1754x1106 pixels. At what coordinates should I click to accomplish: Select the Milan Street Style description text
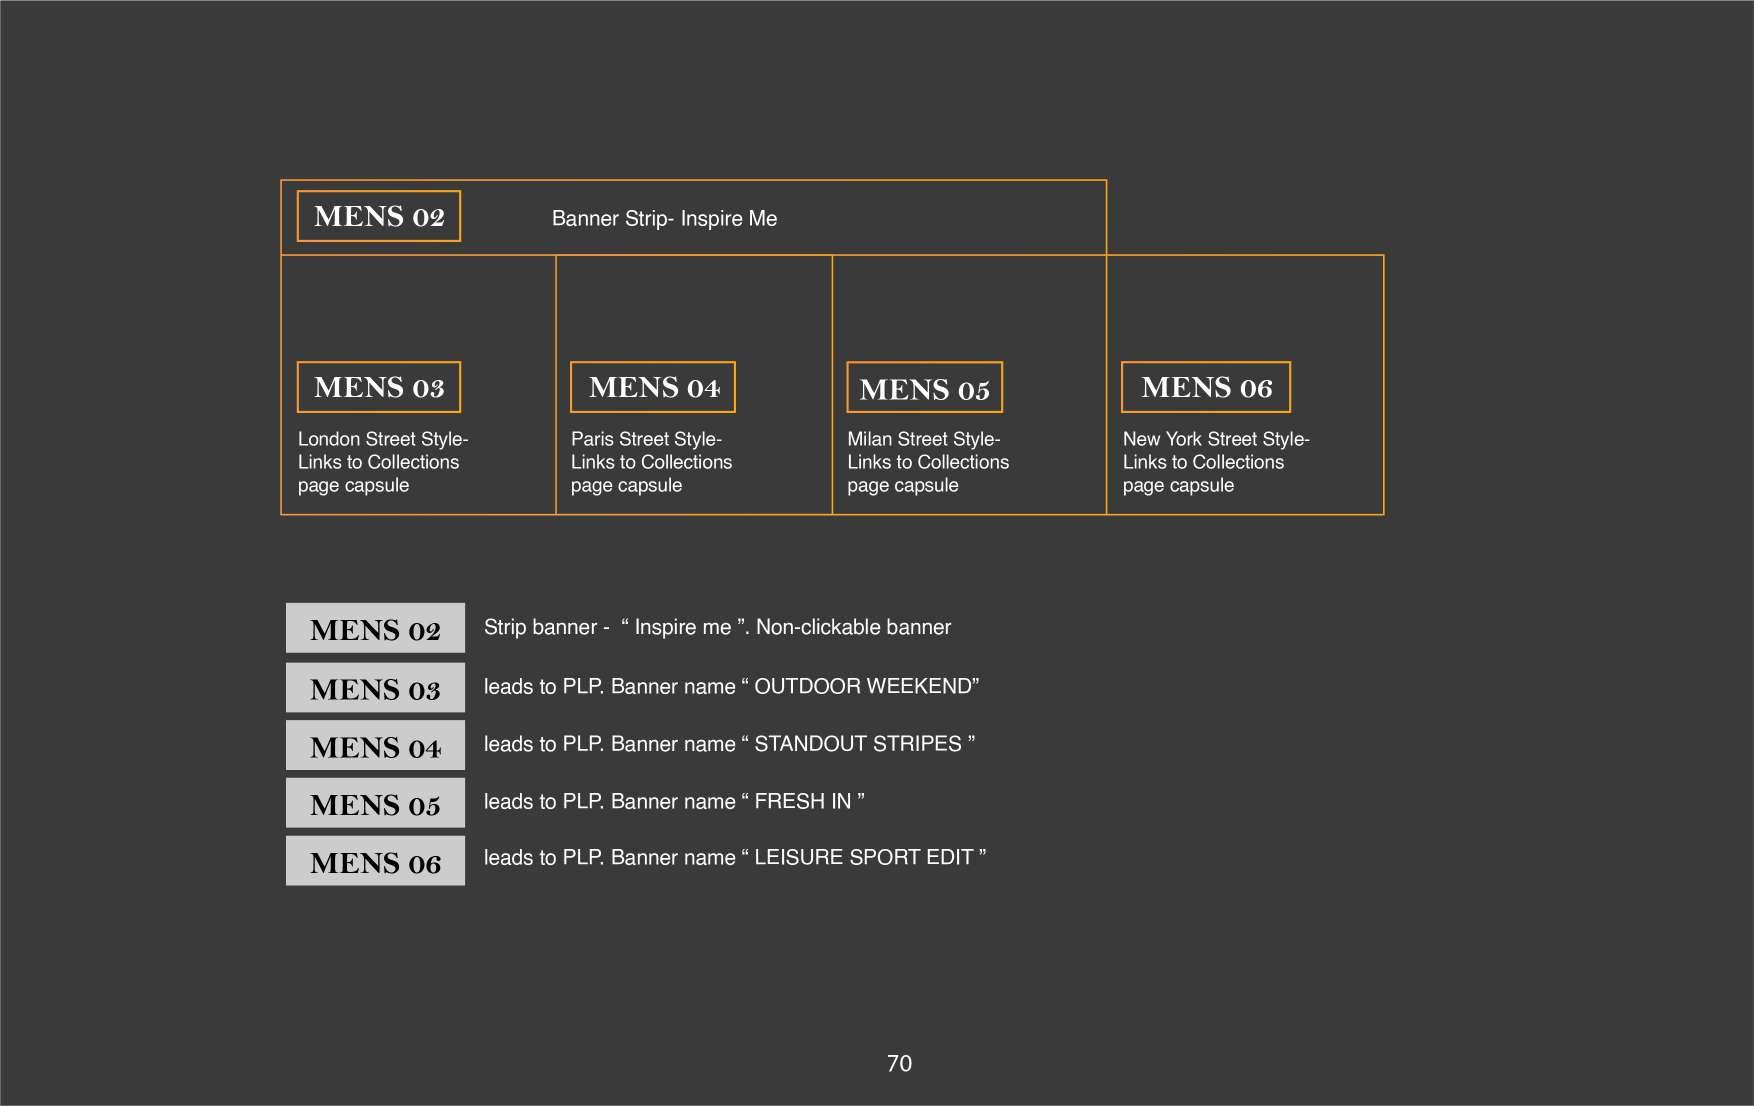click(x=928, y=462)
